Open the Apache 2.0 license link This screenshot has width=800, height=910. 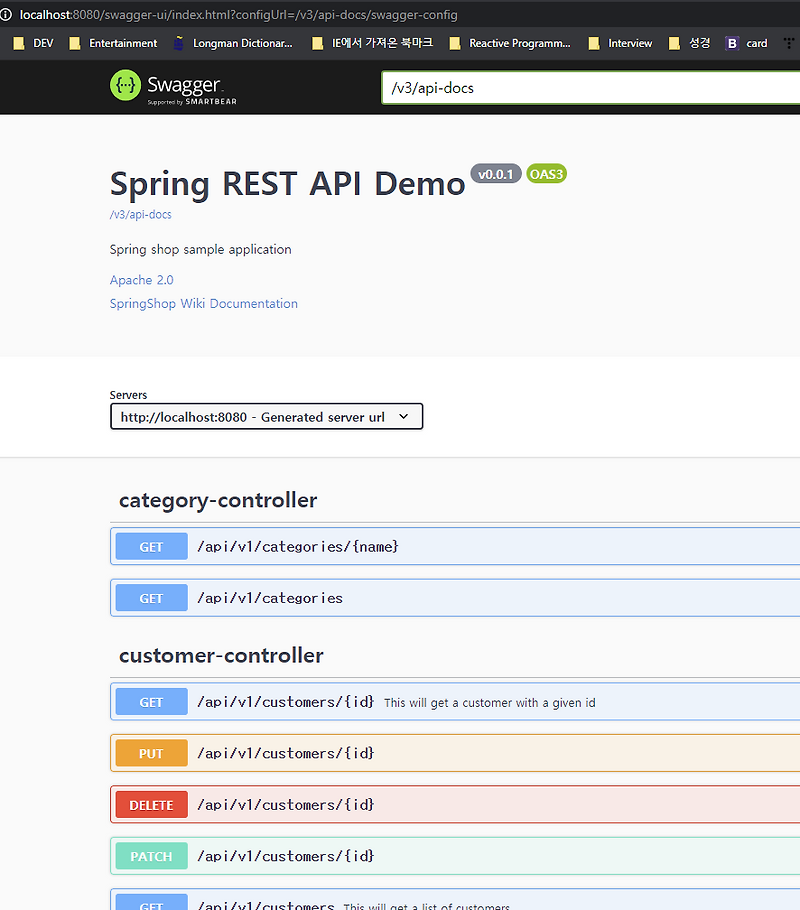pos(141,280)
